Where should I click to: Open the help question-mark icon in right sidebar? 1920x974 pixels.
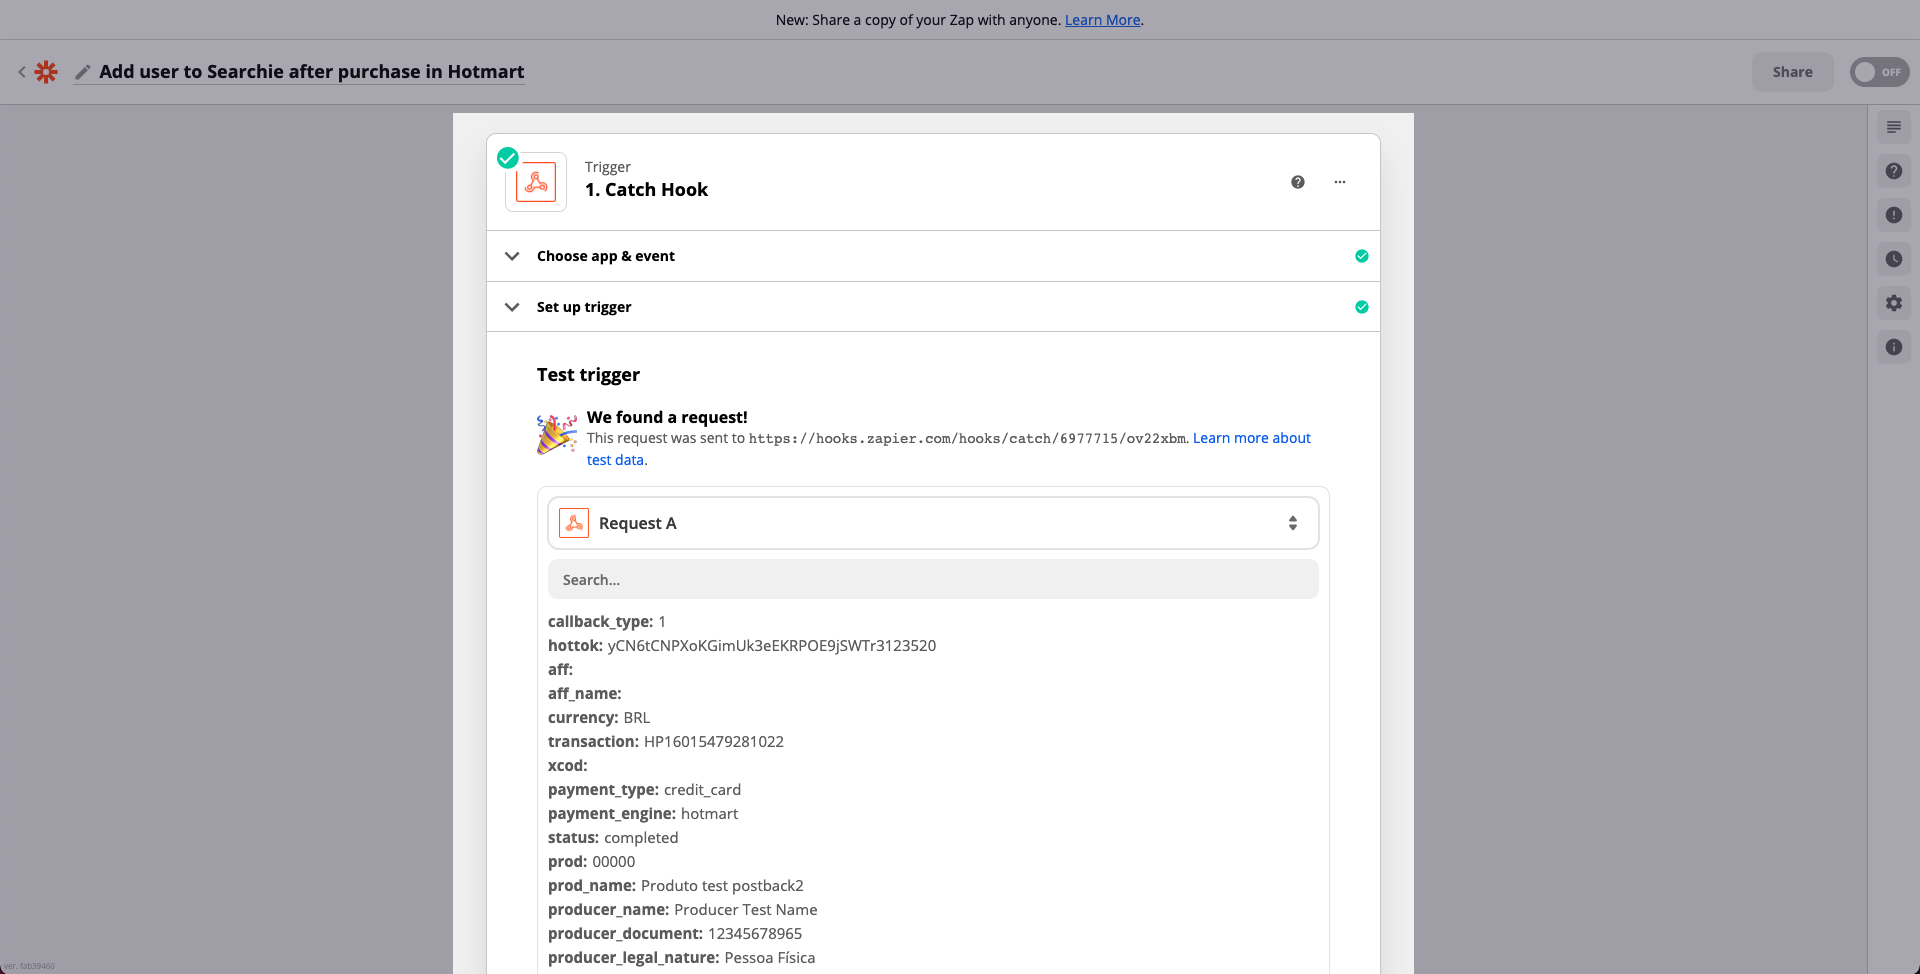coord(1893,171)
